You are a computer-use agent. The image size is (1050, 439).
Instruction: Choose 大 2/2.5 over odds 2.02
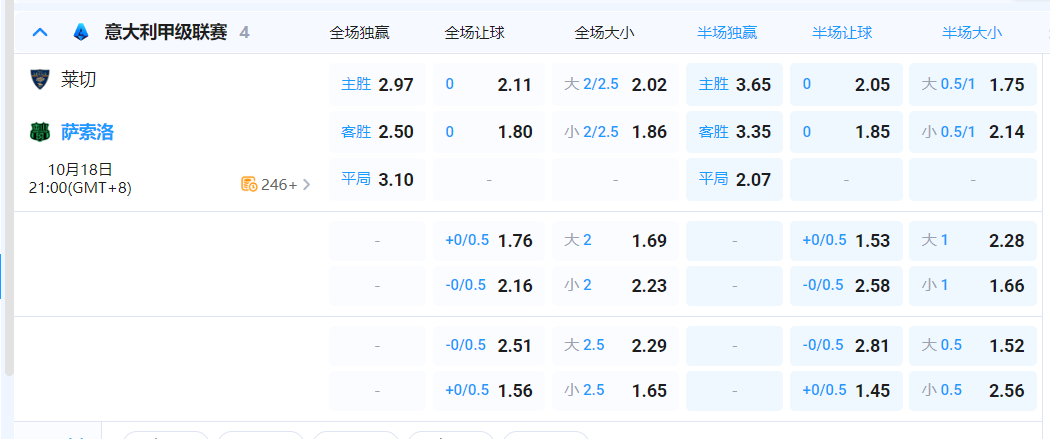coord(615,84)
